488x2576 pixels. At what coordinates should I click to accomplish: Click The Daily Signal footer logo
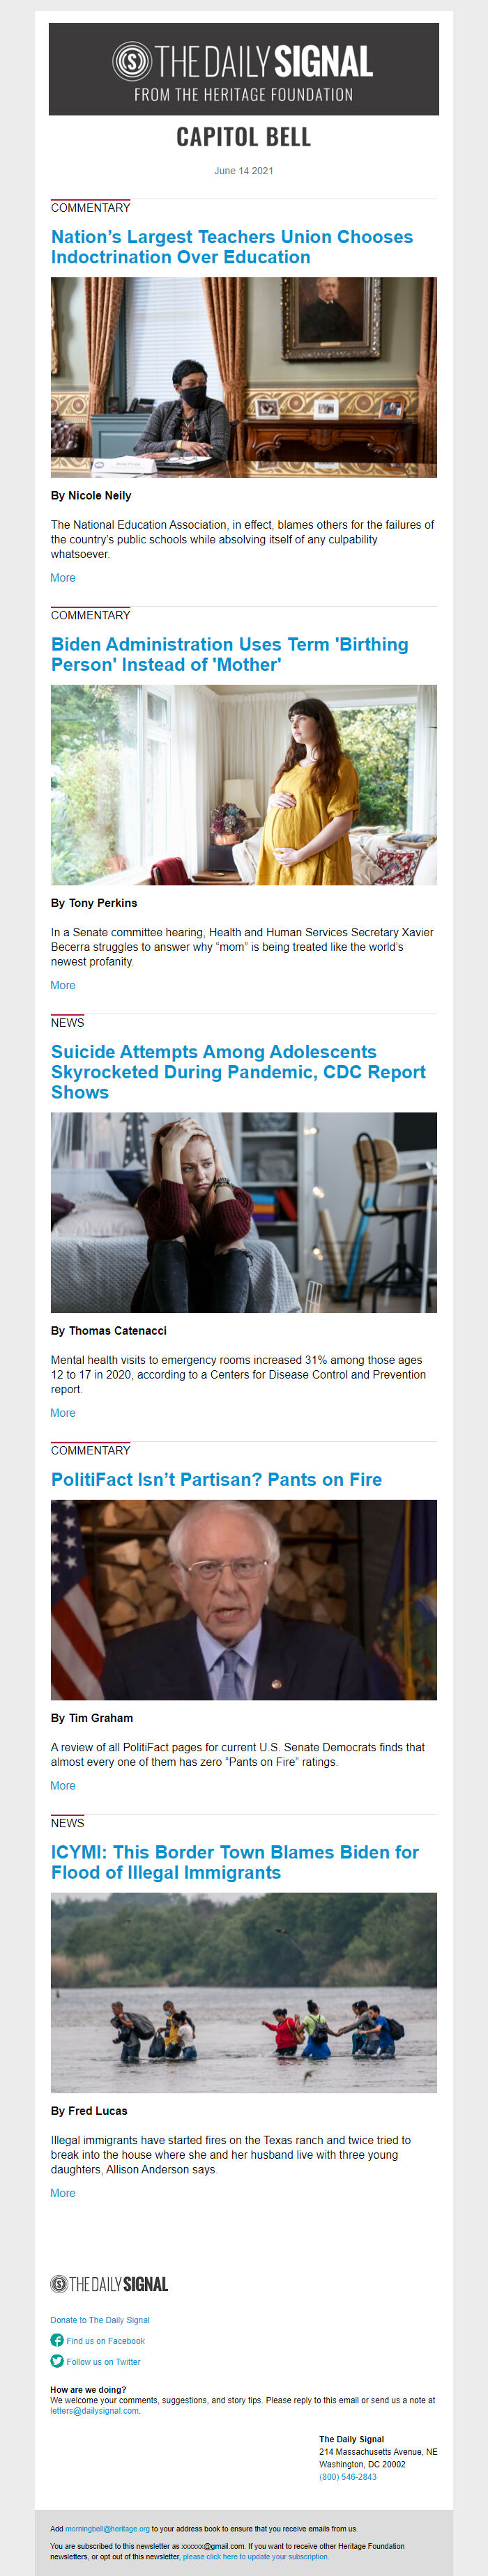tap(109, 2284)
